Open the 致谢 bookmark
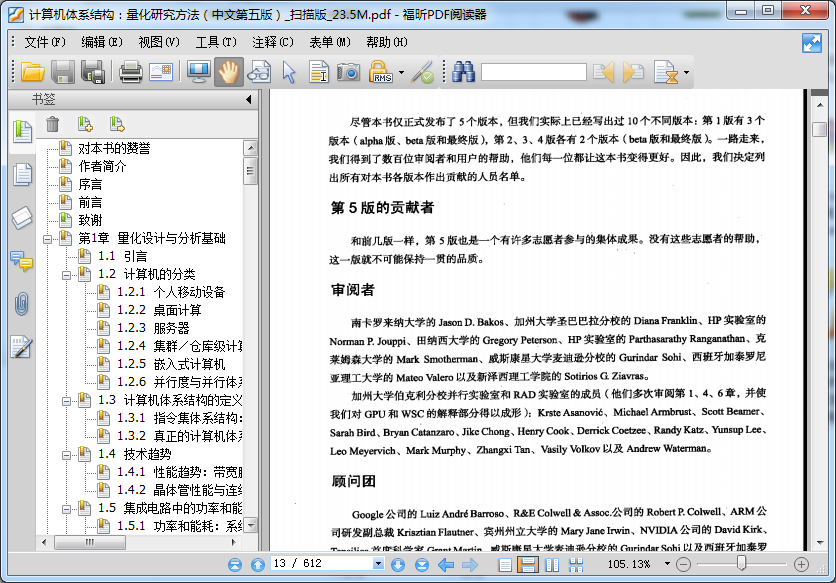Viewport: 836px width, 583px height. coord(90,220)
